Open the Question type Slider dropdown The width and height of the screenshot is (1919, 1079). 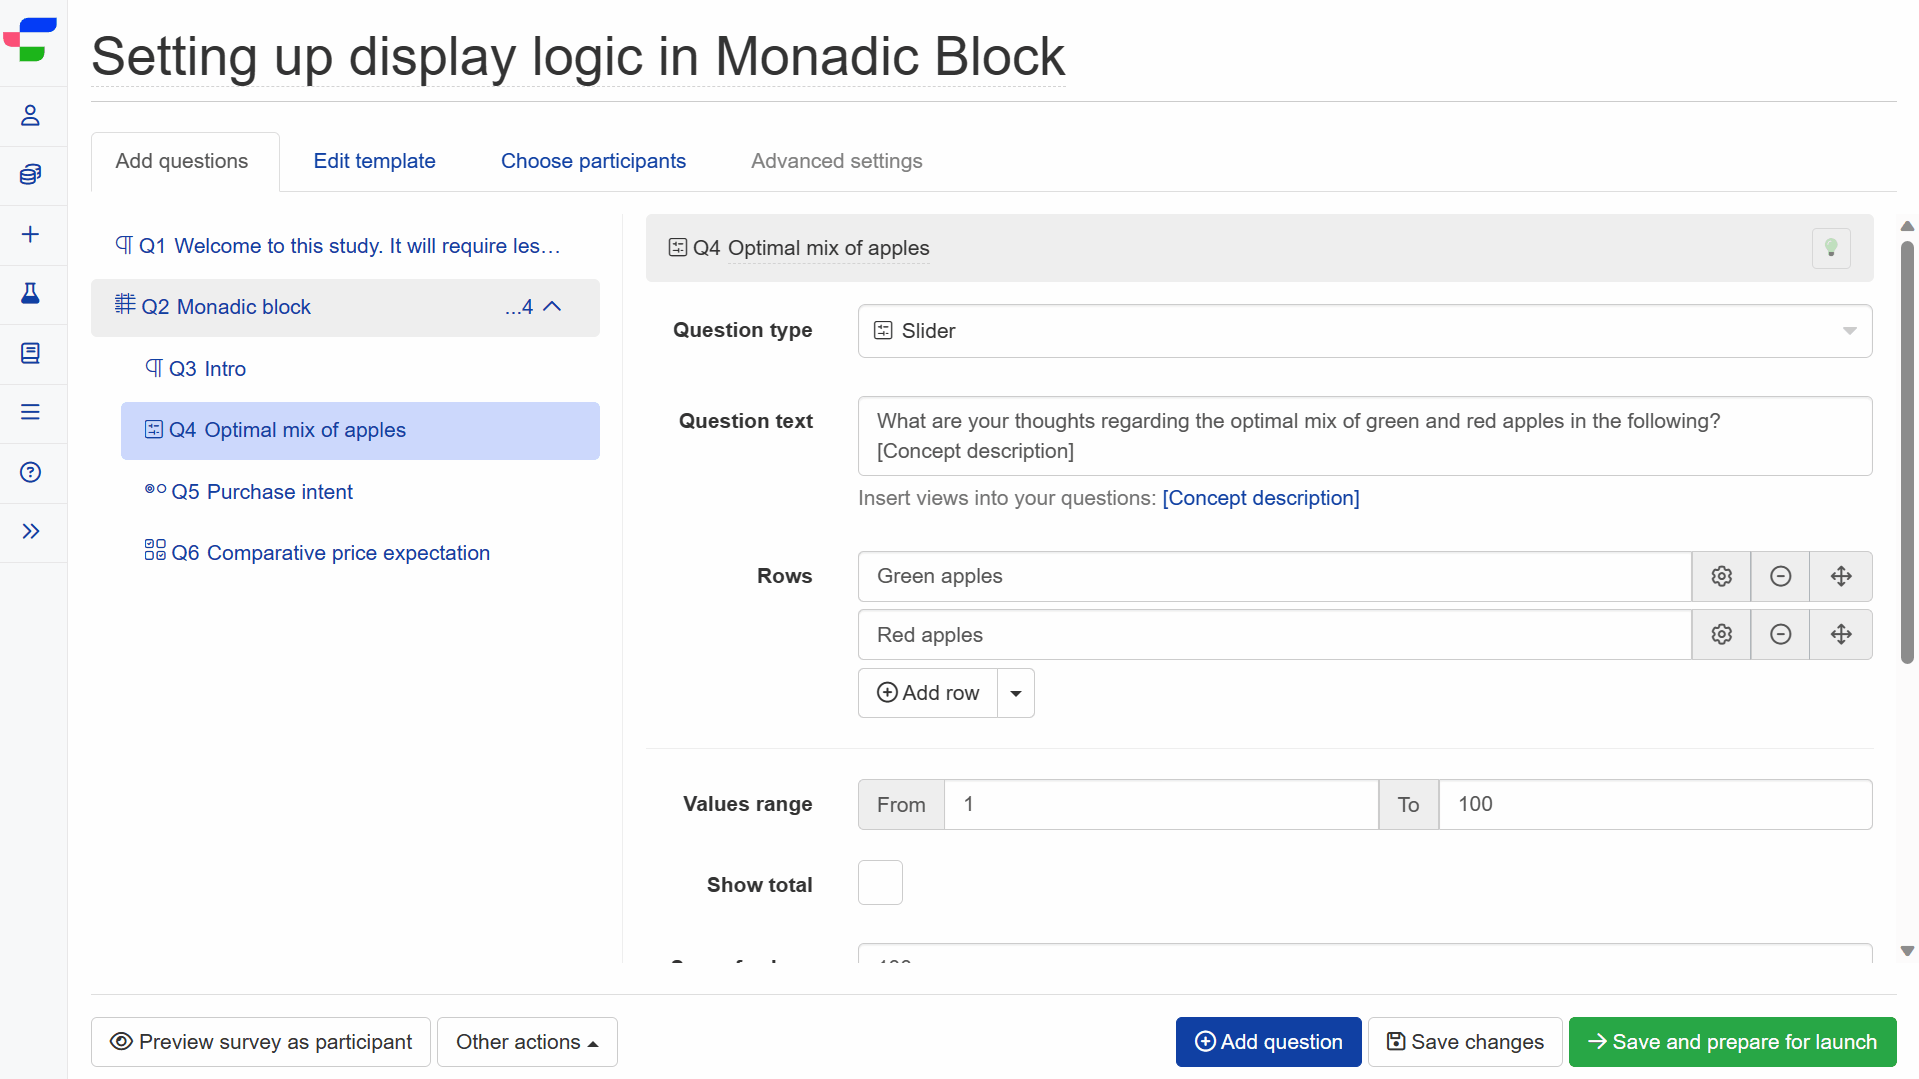1365,331
